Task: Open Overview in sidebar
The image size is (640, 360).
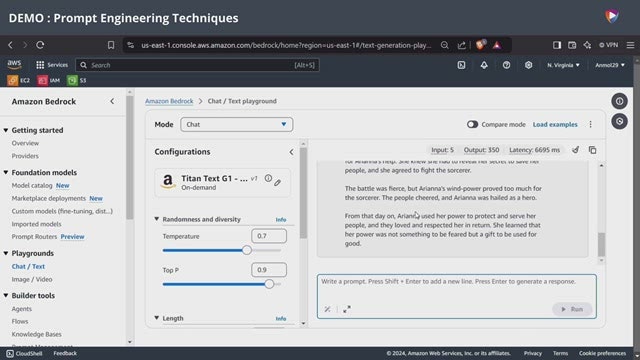Action: 25,143
